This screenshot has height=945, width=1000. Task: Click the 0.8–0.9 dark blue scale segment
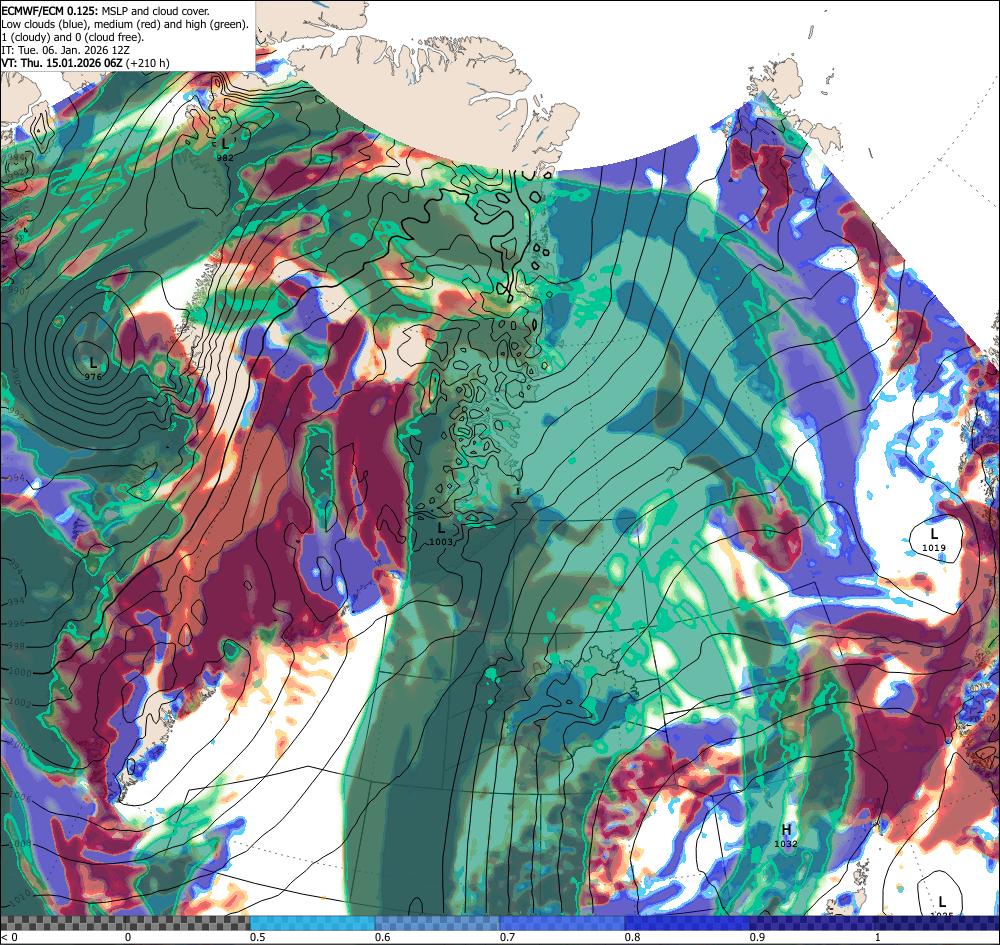(688, 923)
